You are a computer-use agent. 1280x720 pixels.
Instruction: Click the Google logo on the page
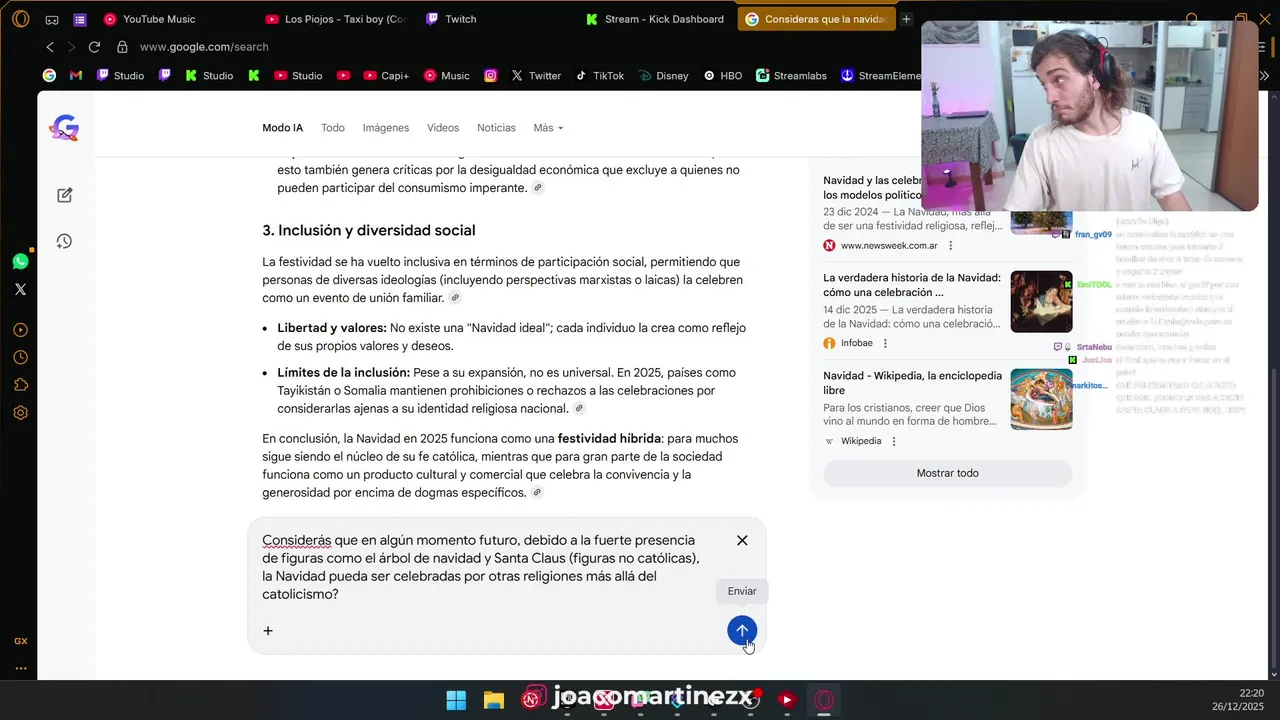click(65, 128)
